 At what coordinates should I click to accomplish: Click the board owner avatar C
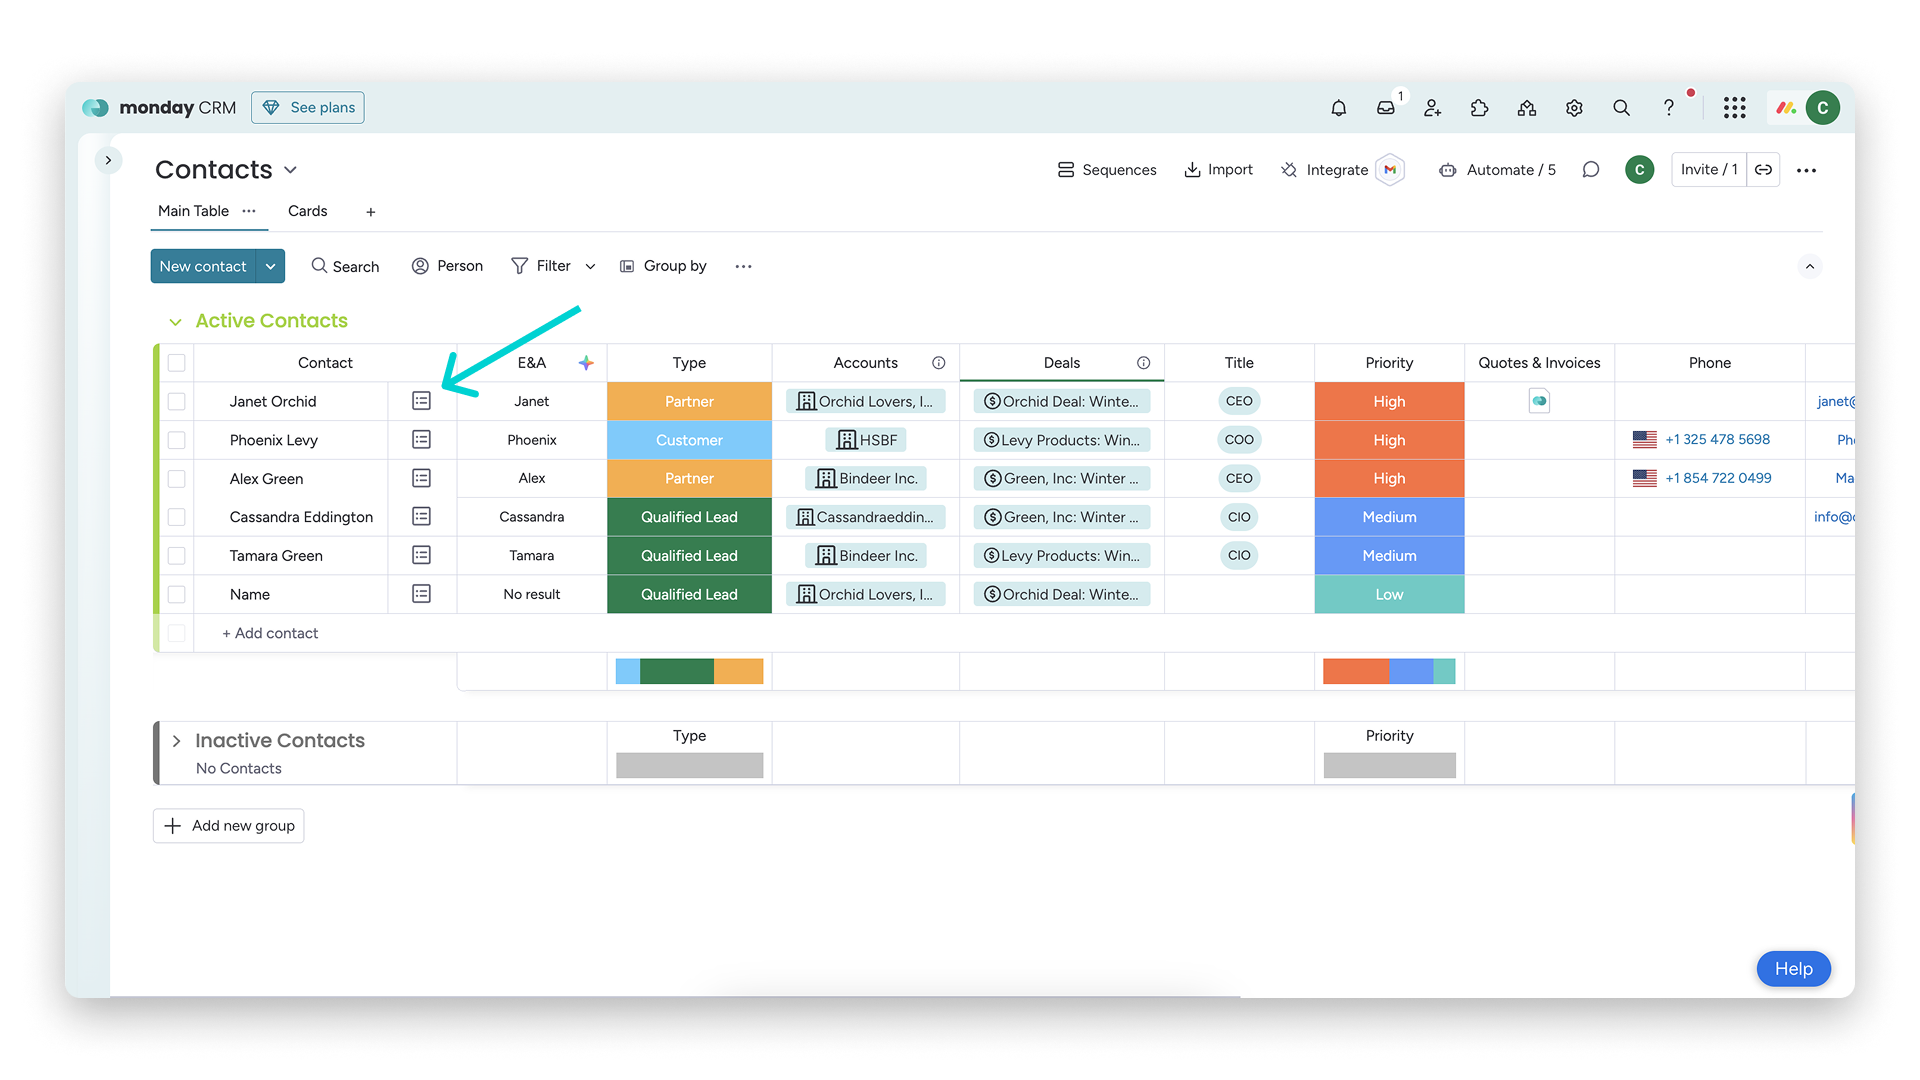tap(1639, 170)
